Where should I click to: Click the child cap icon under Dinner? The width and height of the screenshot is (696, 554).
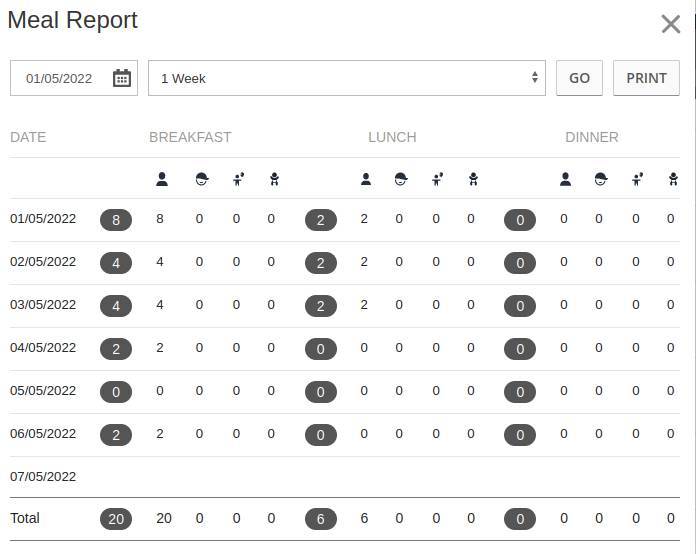[x=601, y=179]
